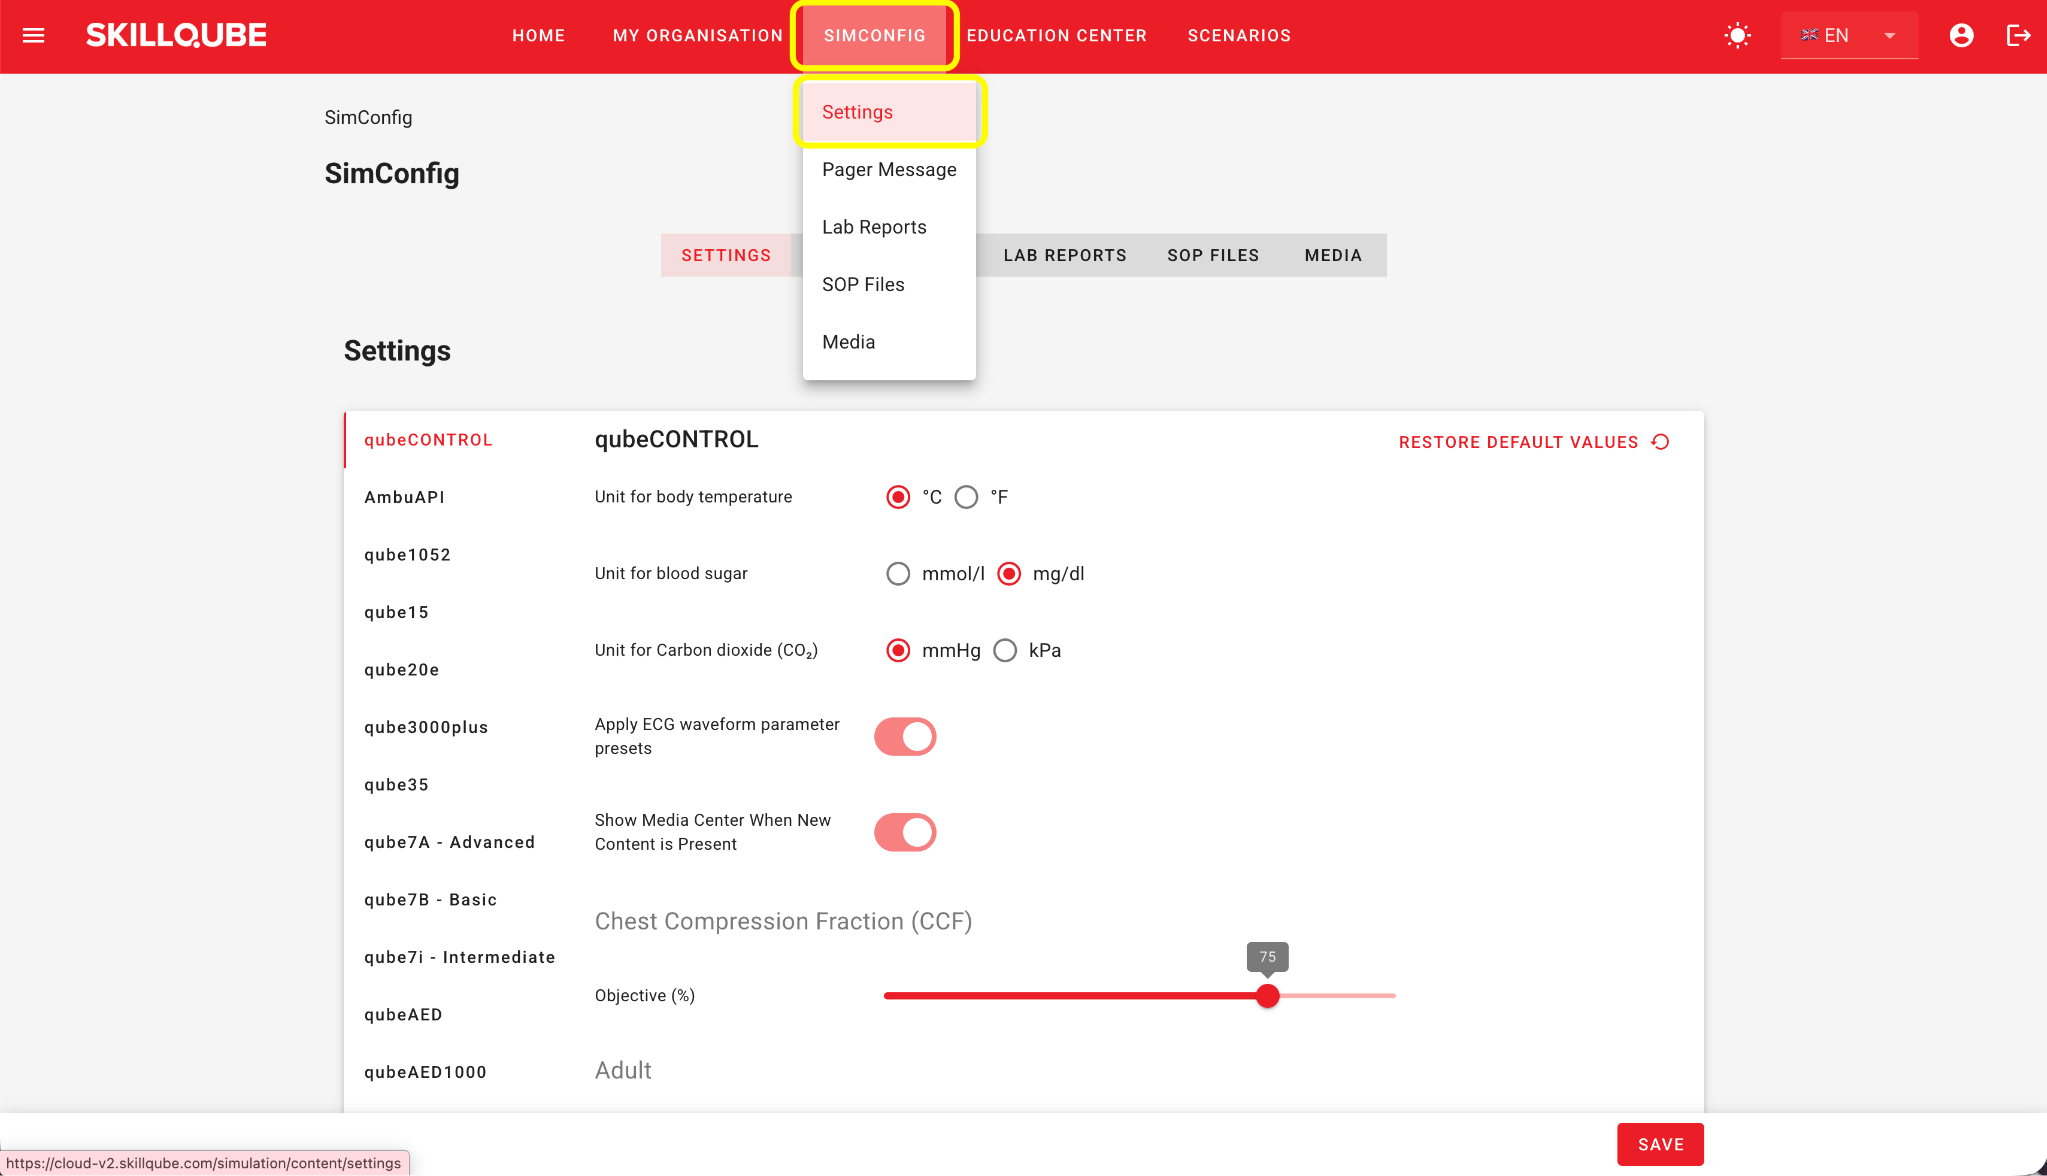Switch to the MEDIA tab
The image size is (2047, 1176).
1333,256
